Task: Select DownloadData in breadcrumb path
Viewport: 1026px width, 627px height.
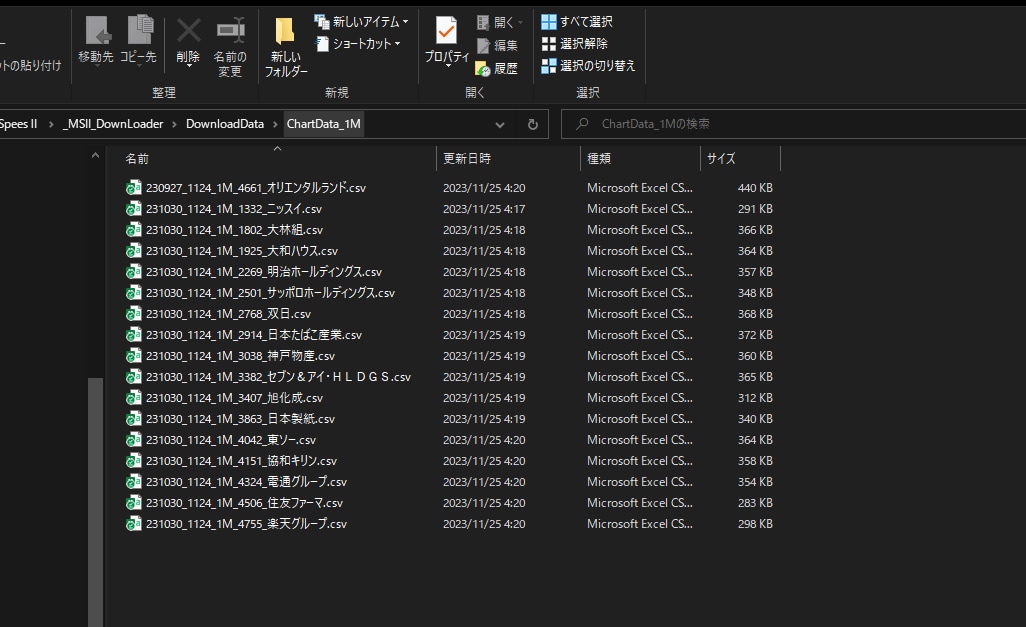Action: click(x=224, y=124)
